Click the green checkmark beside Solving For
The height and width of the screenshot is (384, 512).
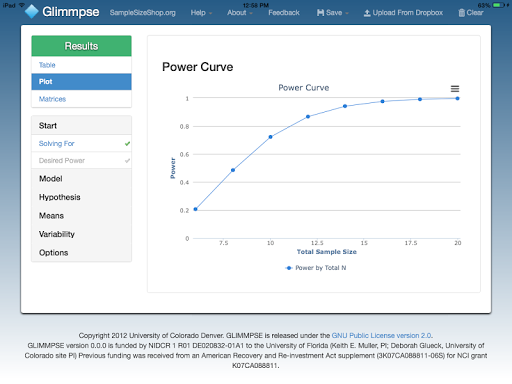pyautogui.click(x=127, y=144)
